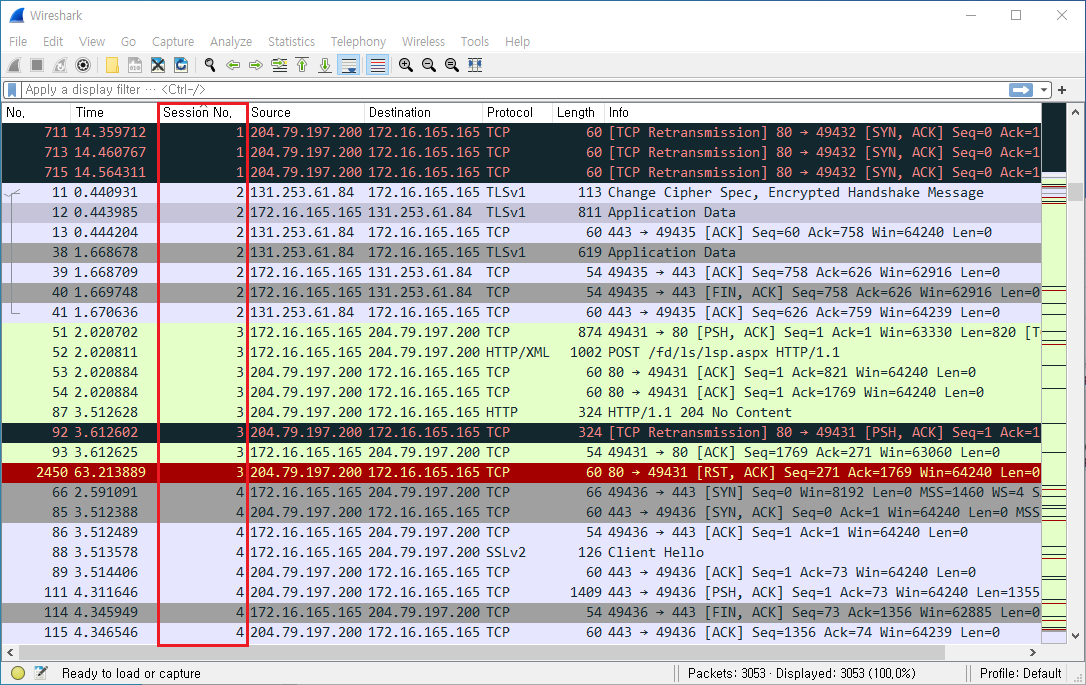Click Resize columns to fit content icon
The image size is (1086, 685).
point(475,65)
